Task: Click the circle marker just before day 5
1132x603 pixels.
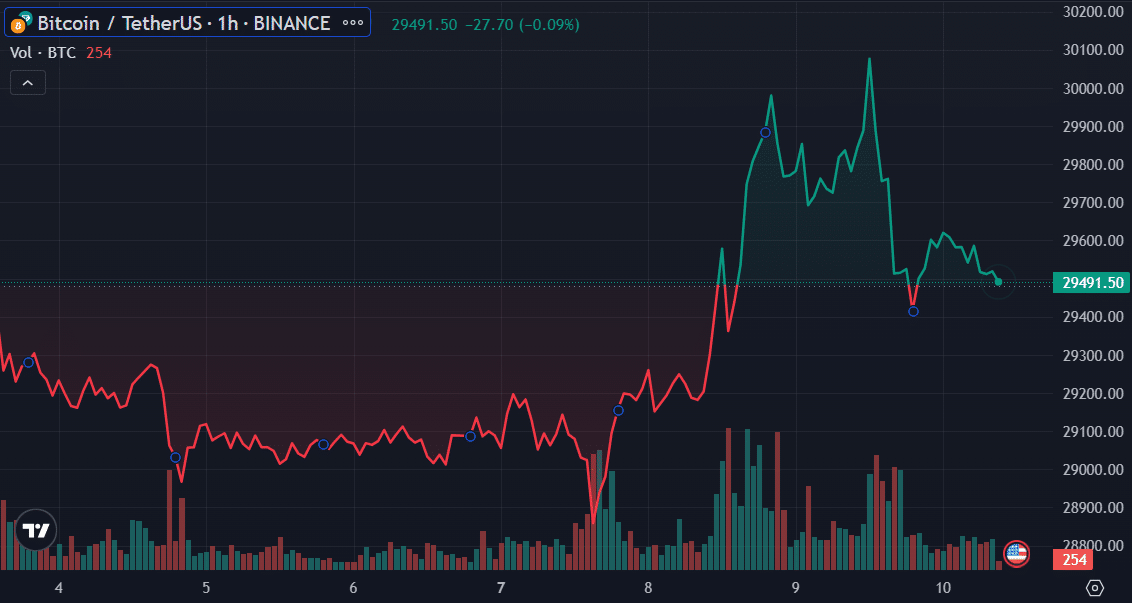Action: click(x=175, y=457)
